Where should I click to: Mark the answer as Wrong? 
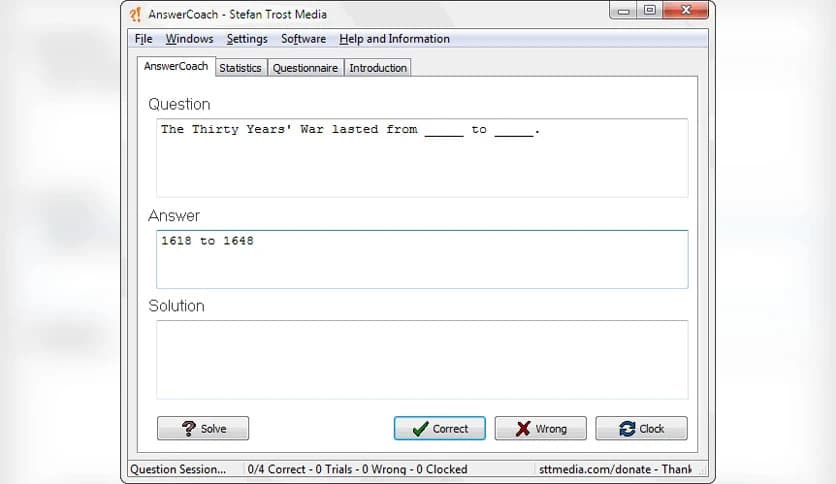click(x=541, y=428)
